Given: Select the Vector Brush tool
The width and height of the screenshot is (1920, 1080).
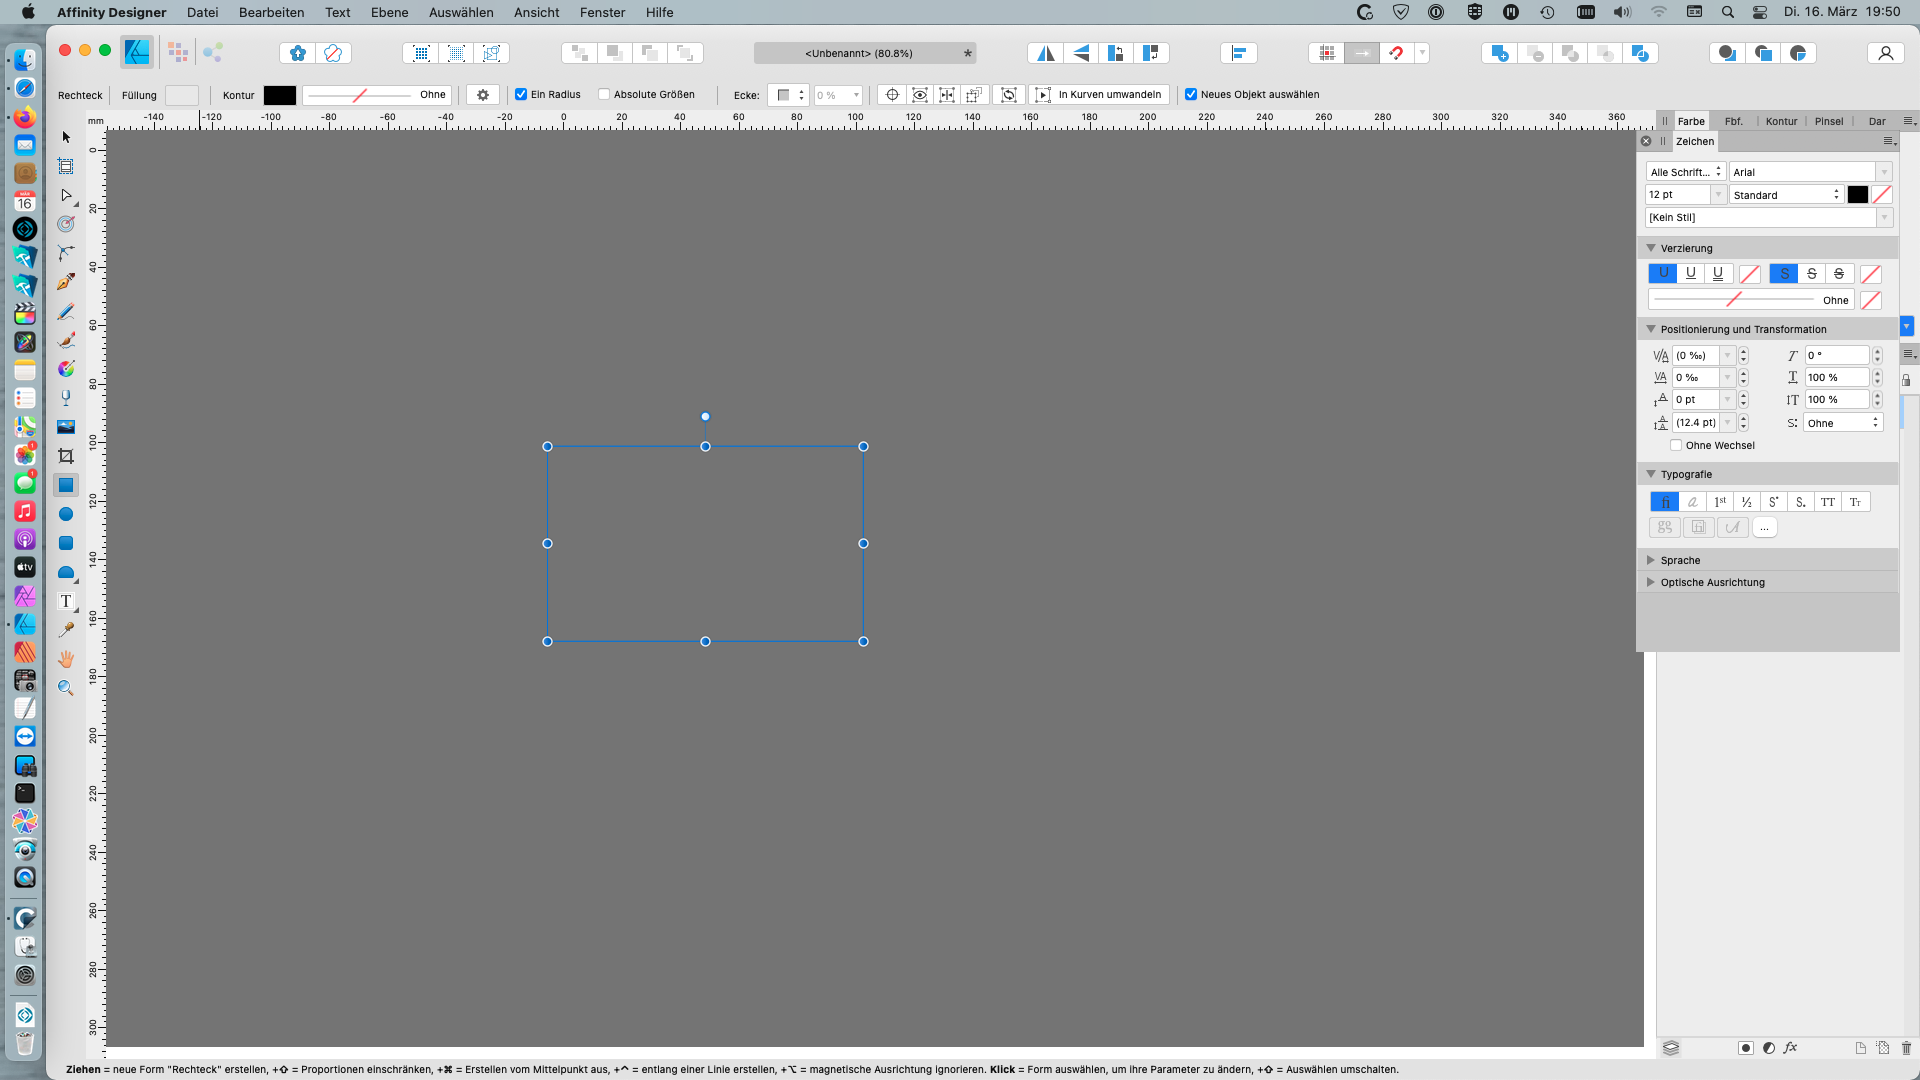Looking at the screenshot, I should pyautogui.click(x=66, y=340).
